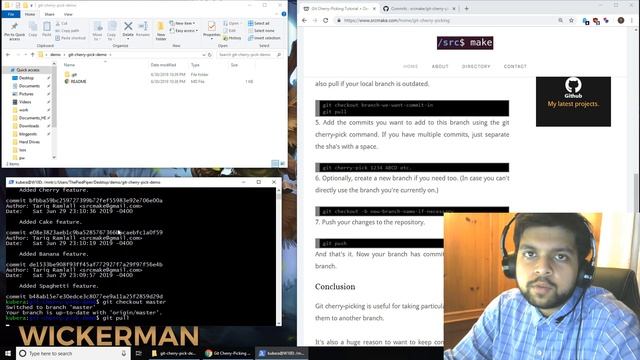
Task: Switch to the GitHub Commits Chrome tab
Action: coord(420,8)
